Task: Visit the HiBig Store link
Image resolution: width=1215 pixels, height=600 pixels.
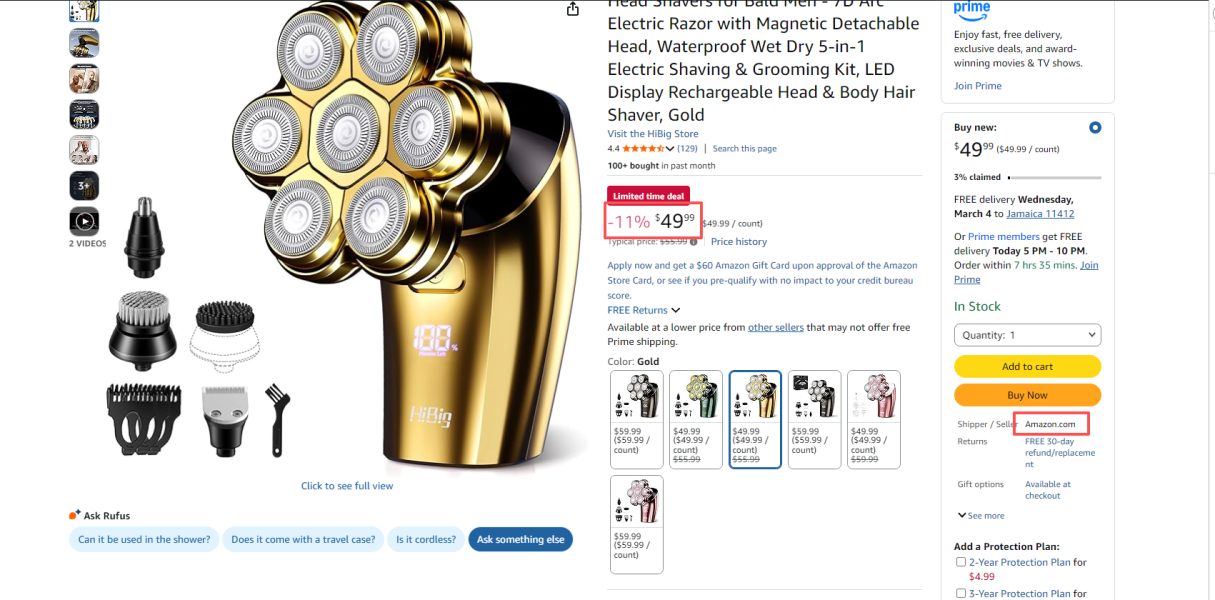Action: [653, 134]
